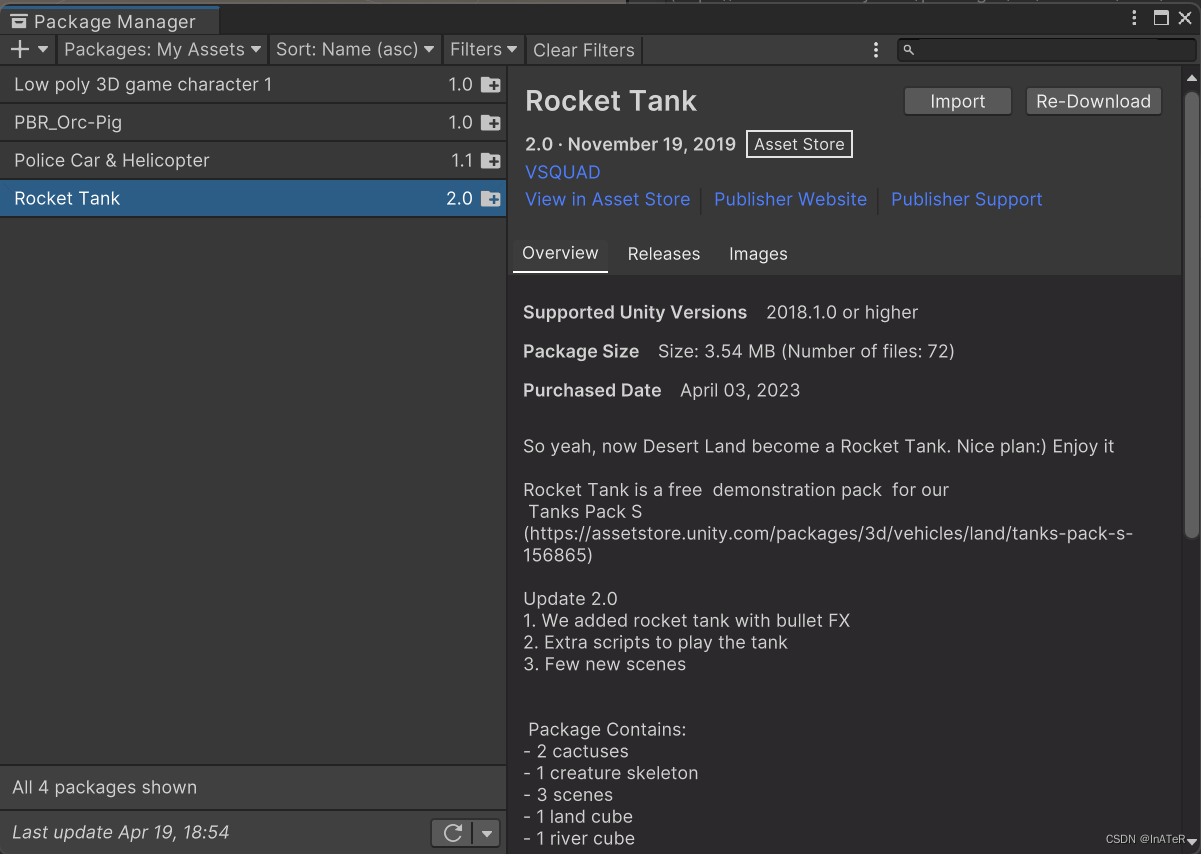Click the Import button

(957, 101)
